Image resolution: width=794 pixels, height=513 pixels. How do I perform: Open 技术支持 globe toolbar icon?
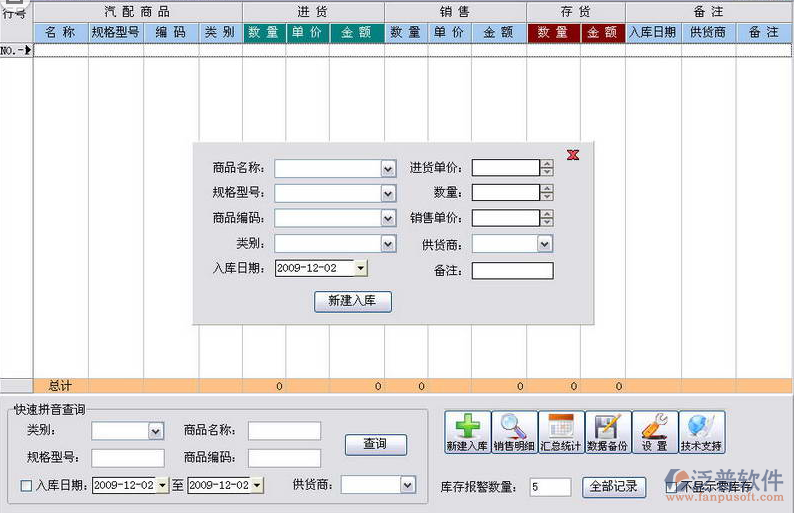701,432
